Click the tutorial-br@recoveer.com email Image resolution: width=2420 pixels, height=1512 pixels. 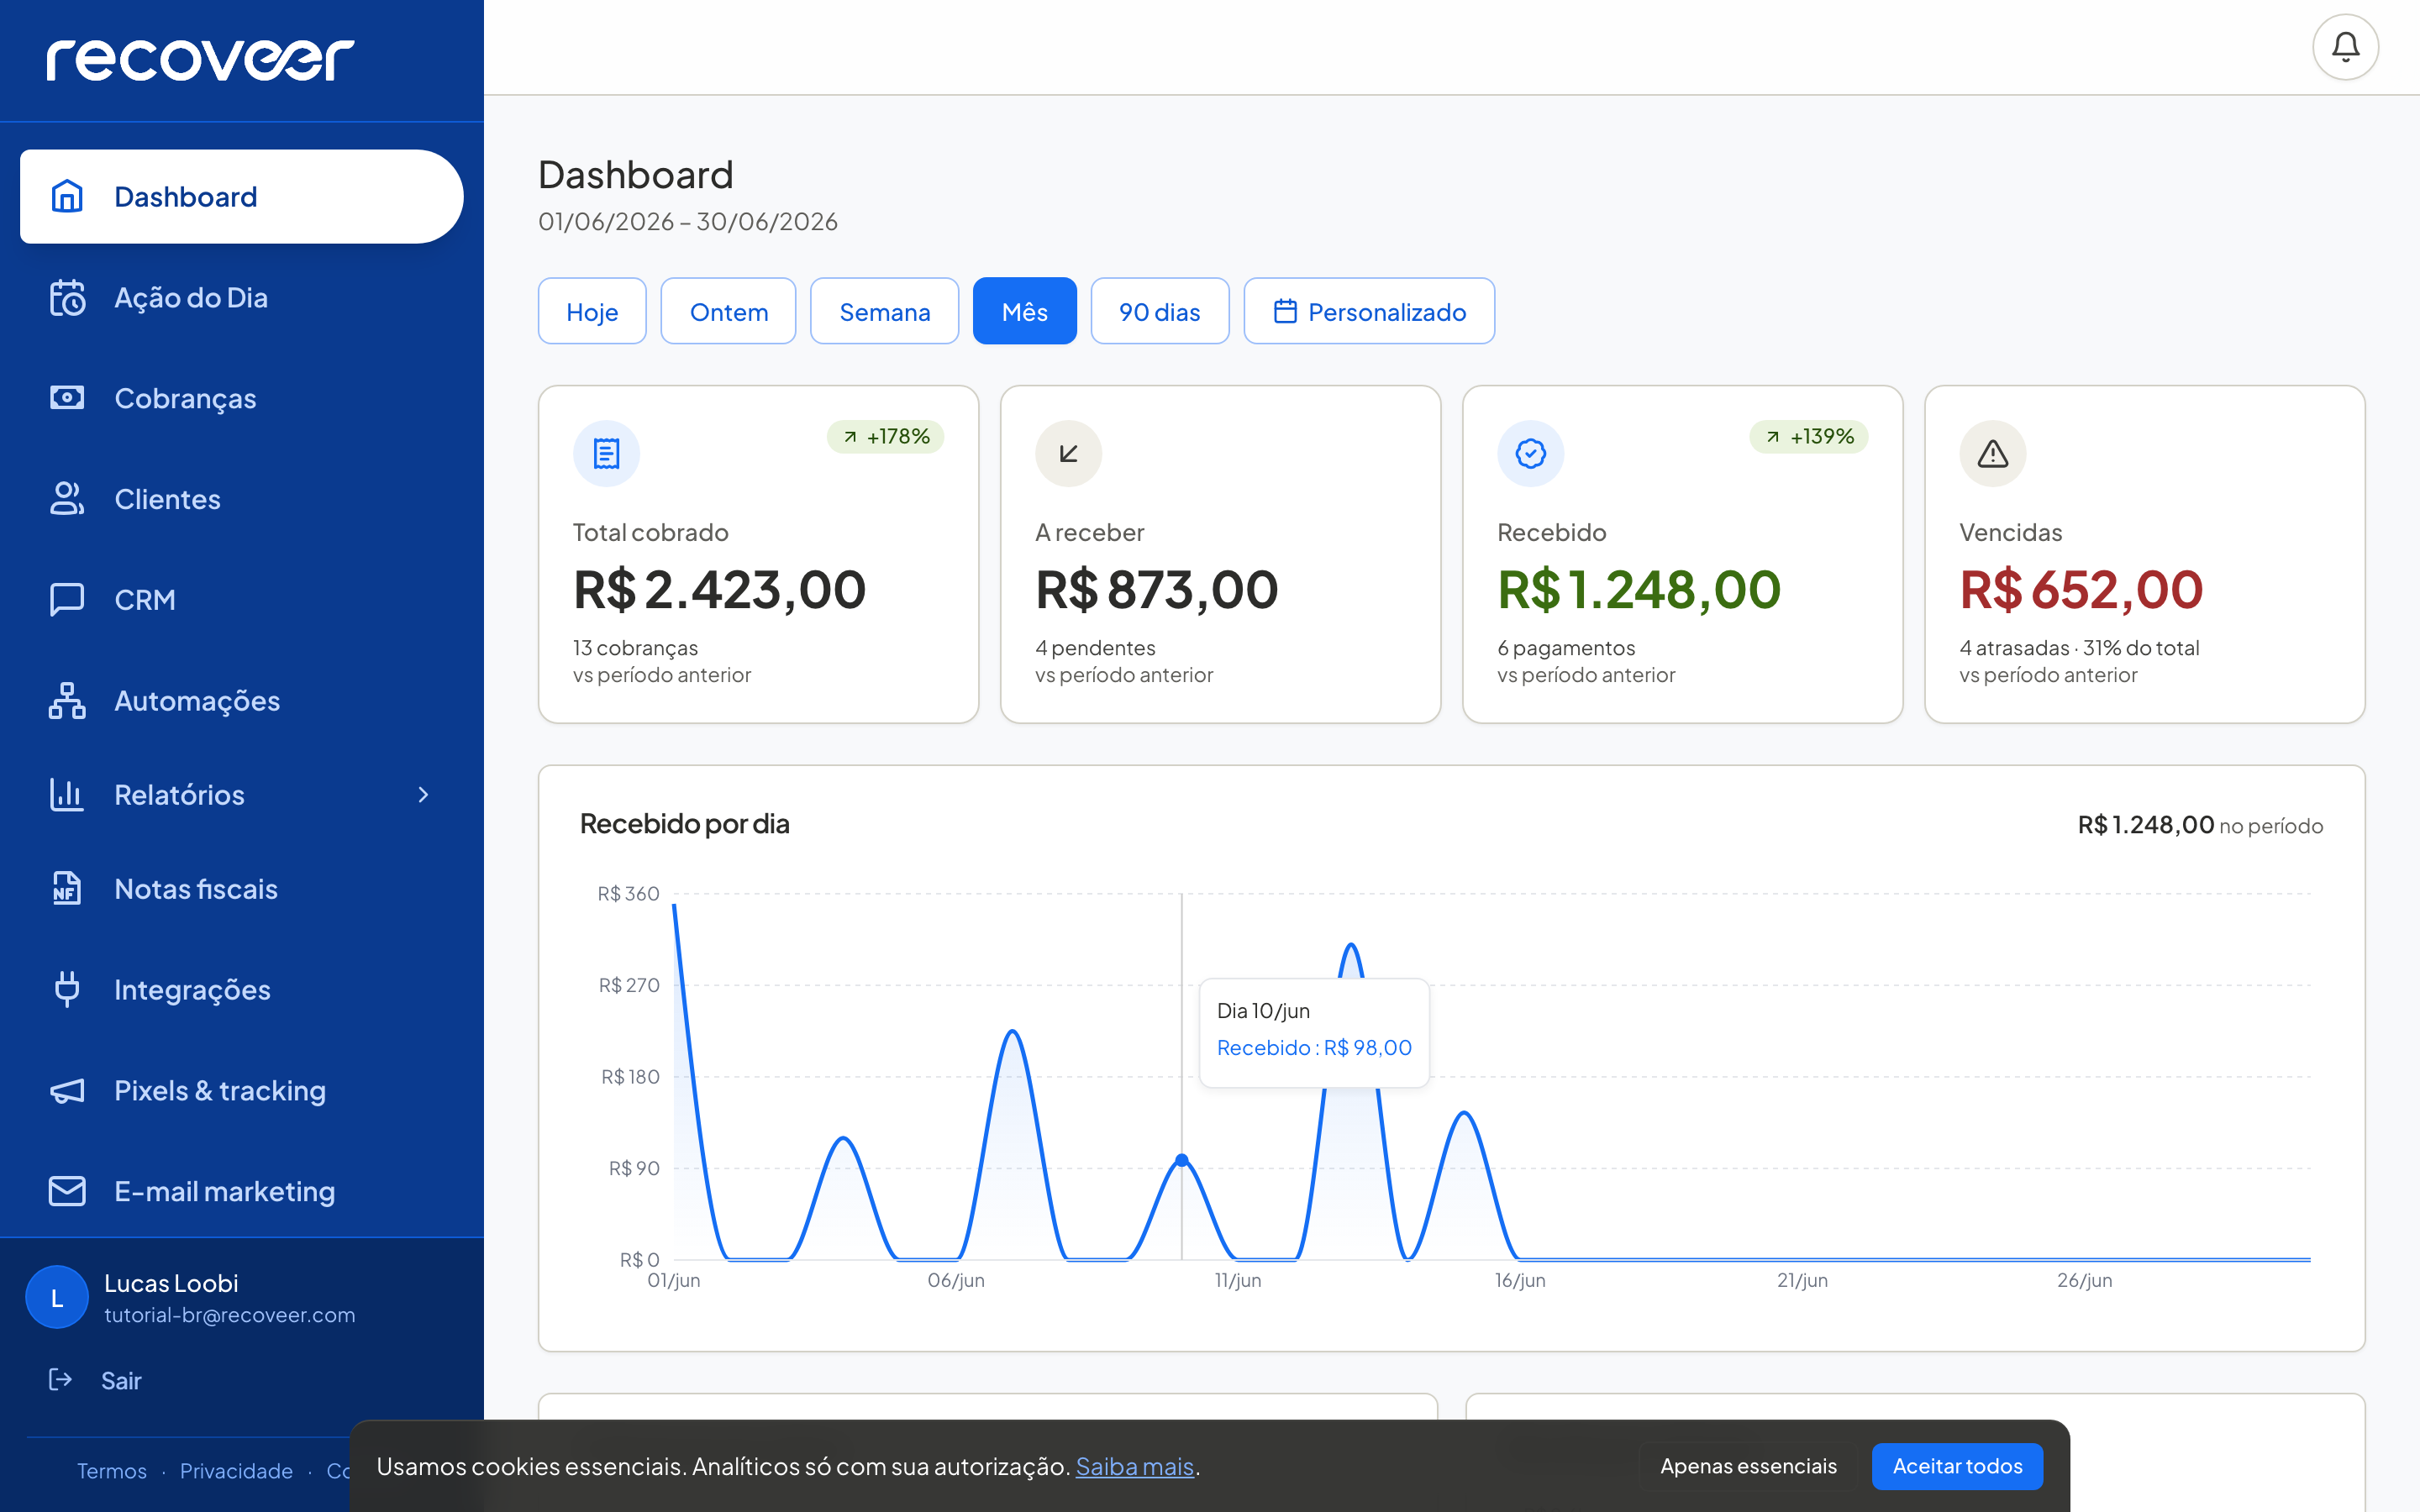230,1315
